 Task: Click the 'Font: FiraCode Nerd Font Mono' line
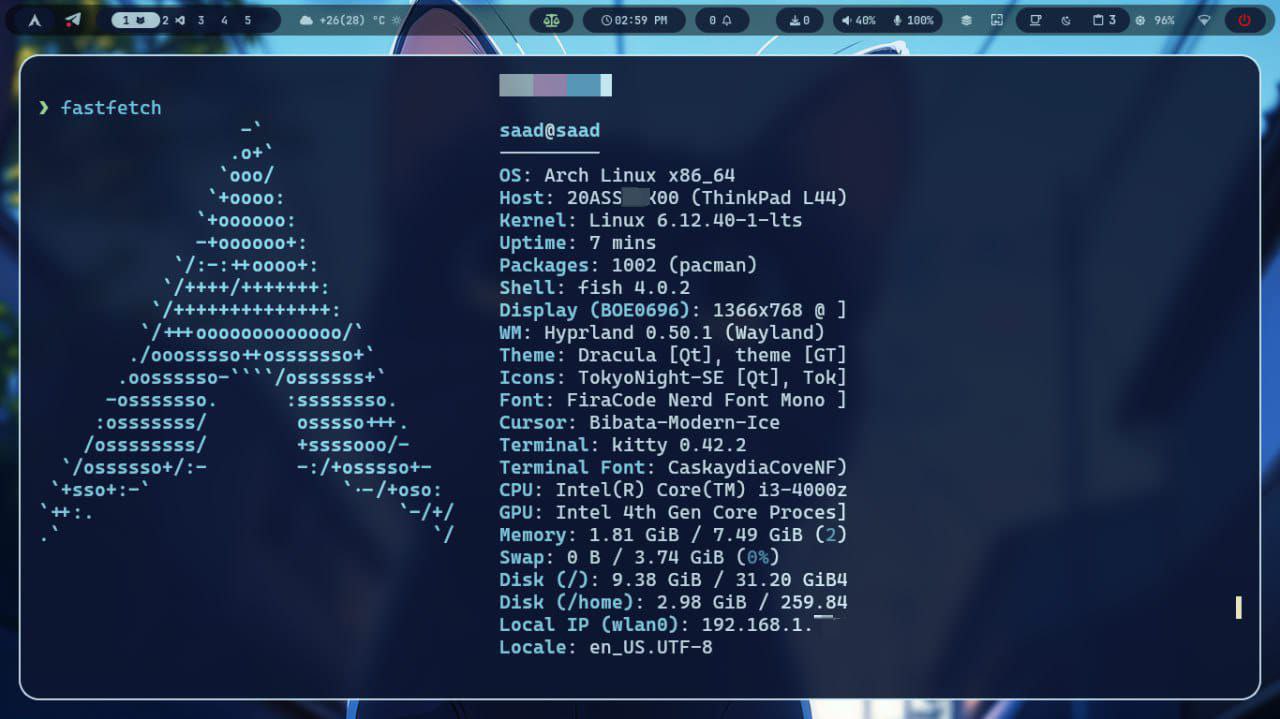pos(673,400)
